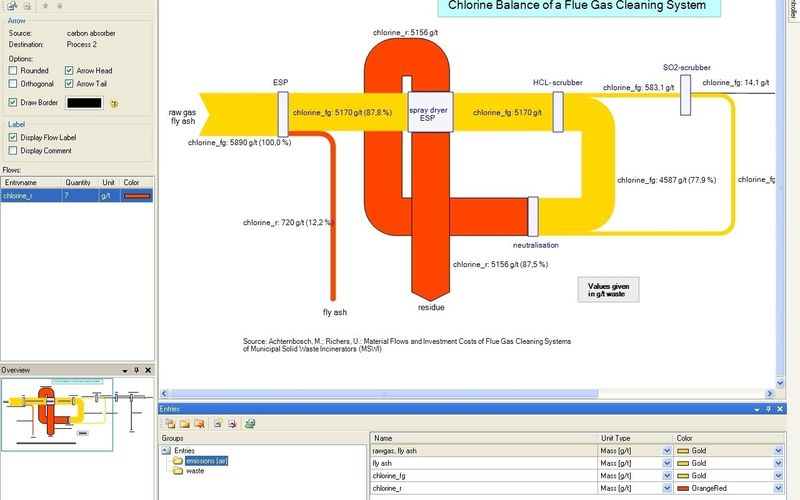Click the Unit column header in Flows table
The height and width of the screenshot is (500, 800).
point(109,182)
